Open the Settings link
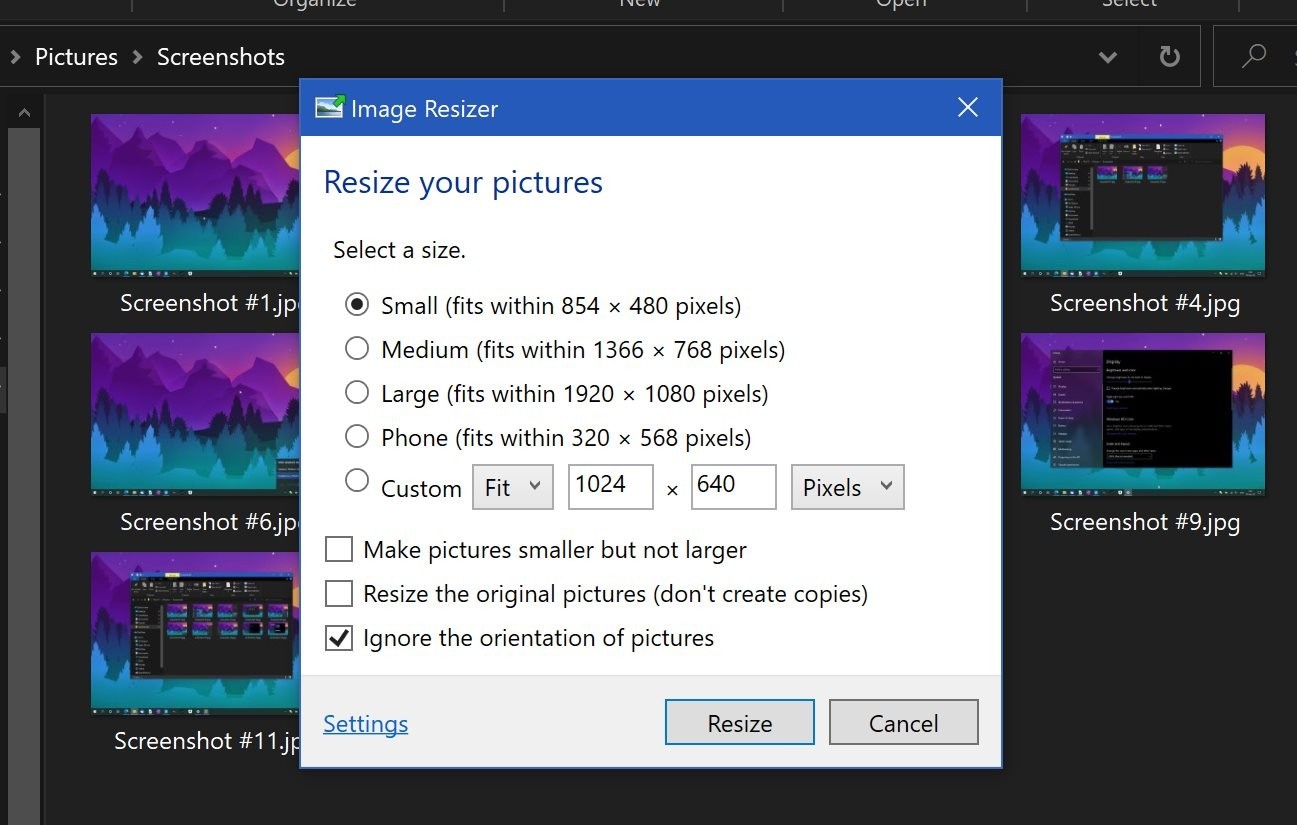 [366, 723]
